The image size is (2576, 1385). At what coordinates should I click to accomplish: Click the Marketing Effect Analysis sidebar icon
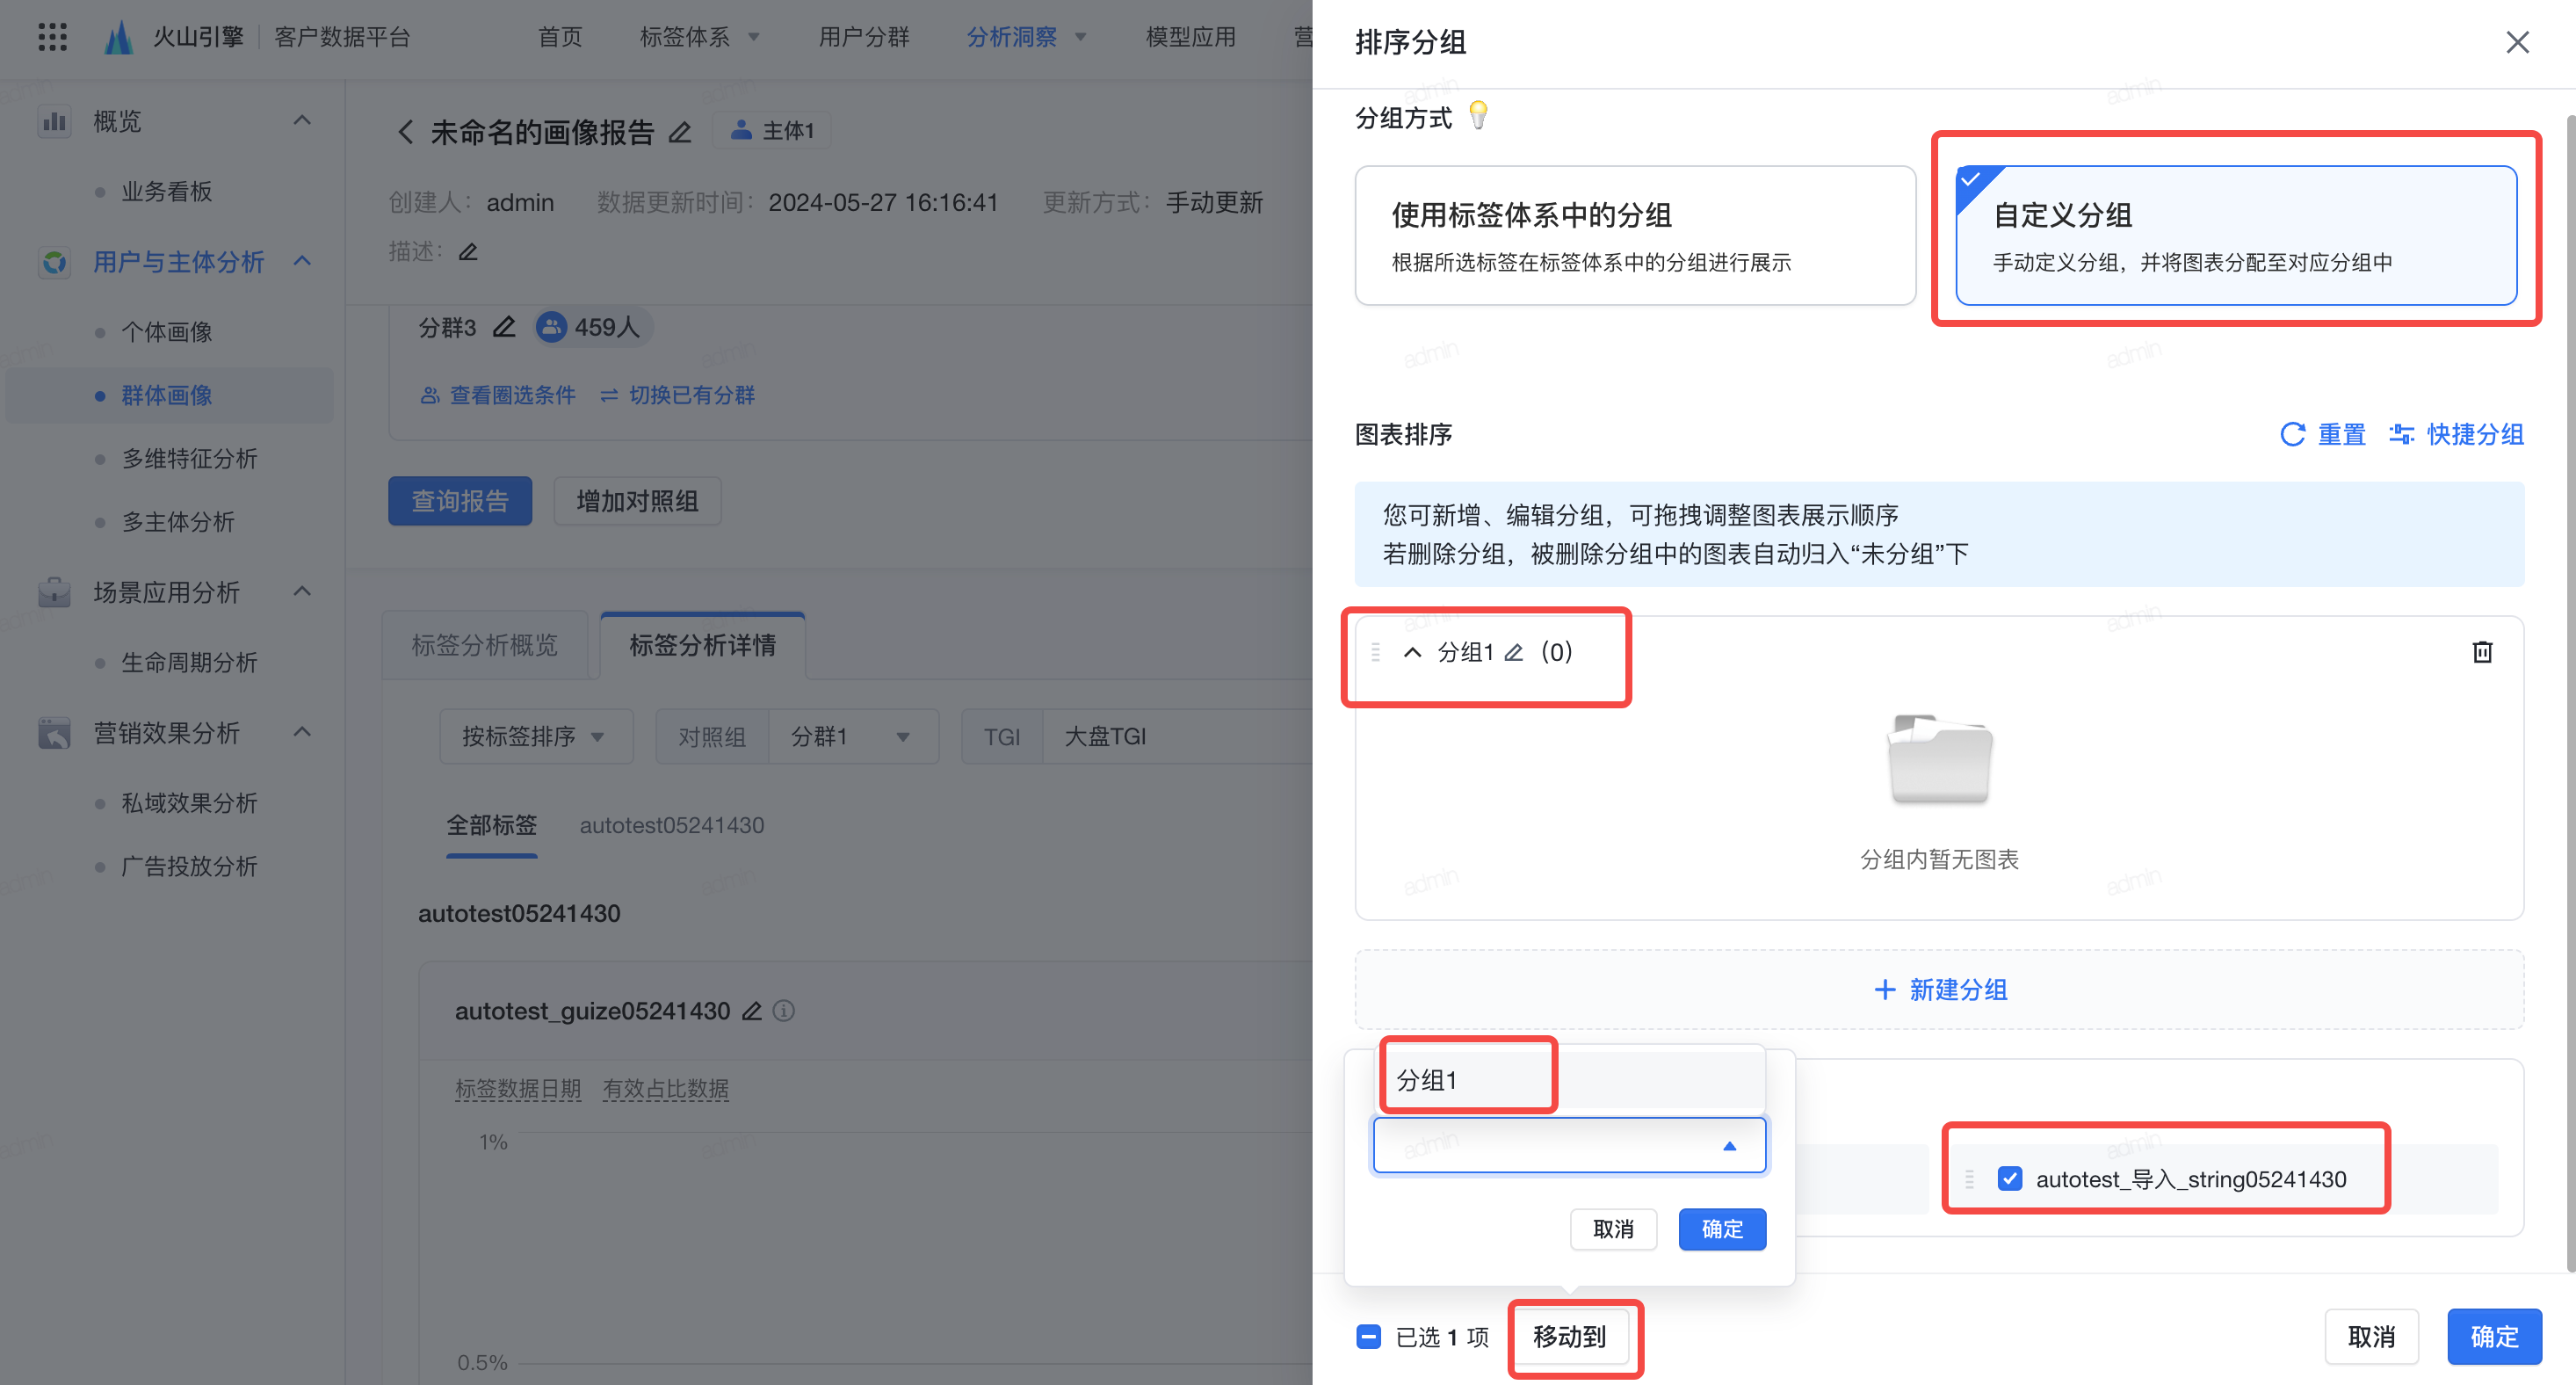(x=54, y=733)
